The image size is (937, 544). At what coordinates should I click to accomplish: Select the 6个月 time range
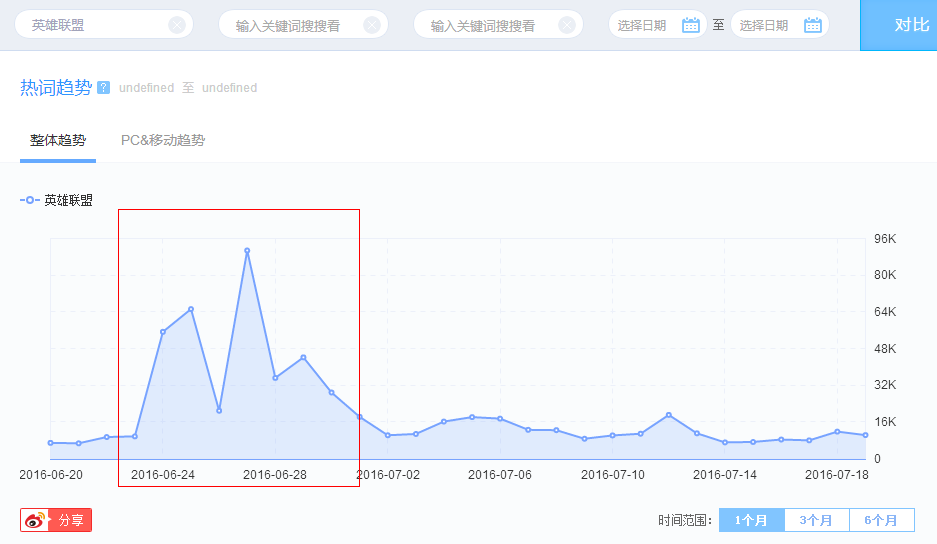coord(881,520)
